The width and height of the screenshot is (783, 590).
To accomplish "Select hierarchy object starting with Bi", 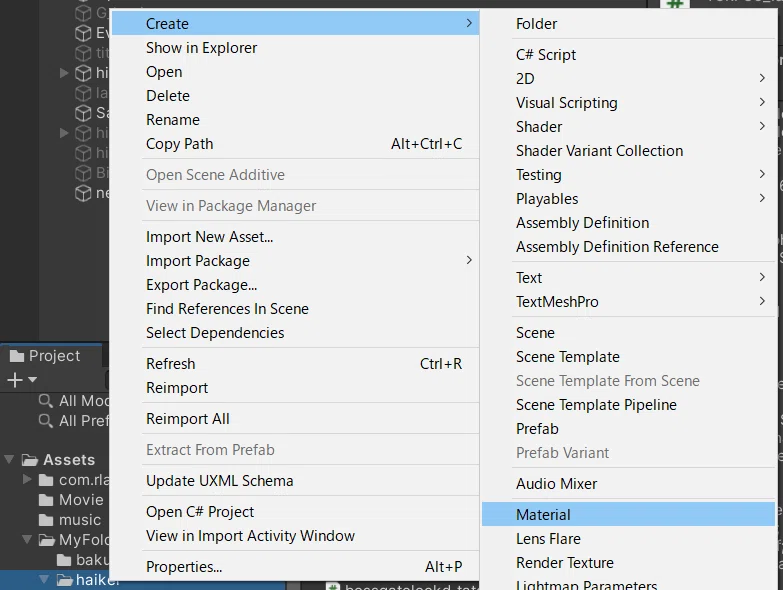I will click(x=91, y=173).
